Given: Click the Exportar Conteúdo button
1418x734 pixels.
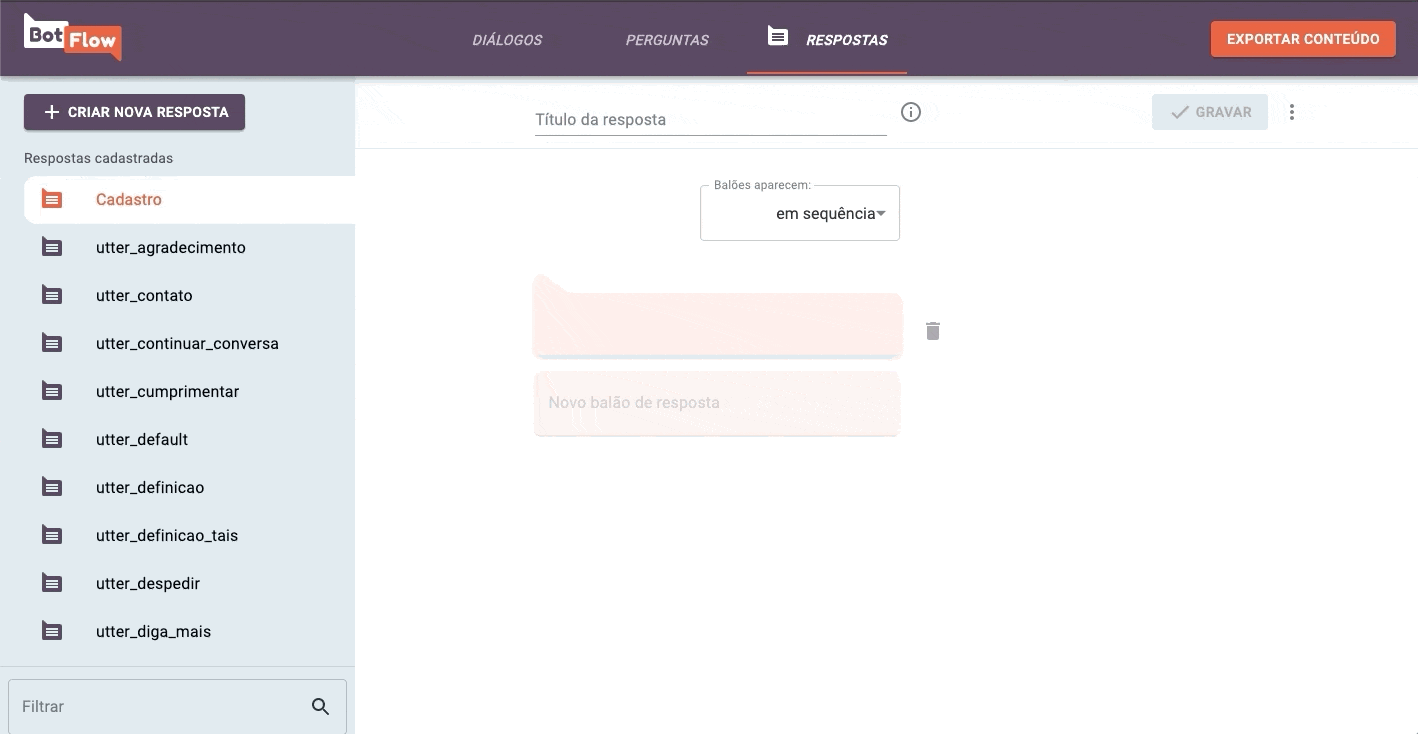Looking at the screenshot, I should coord(1302,39).
